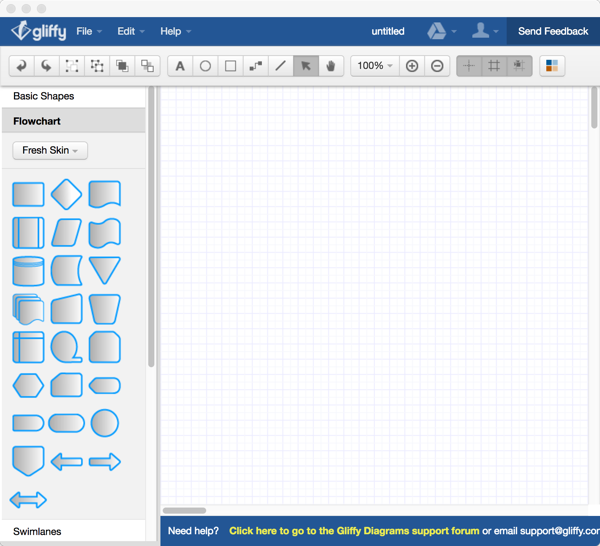Select the Pointer arrow tool
The height and width of the screenshot is (546, 600).
click(306, 66)
